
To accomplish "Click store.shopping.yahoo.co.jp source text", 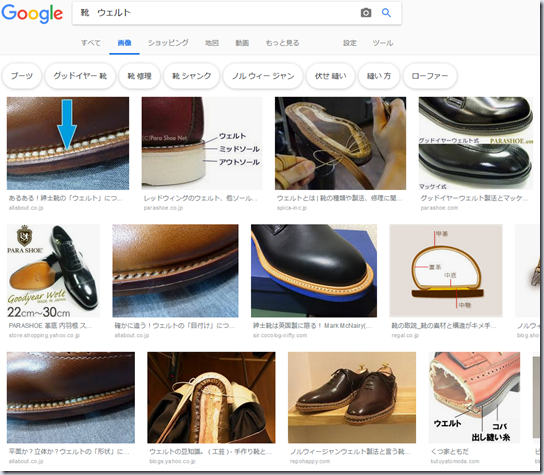I will (x=44, y=336).
